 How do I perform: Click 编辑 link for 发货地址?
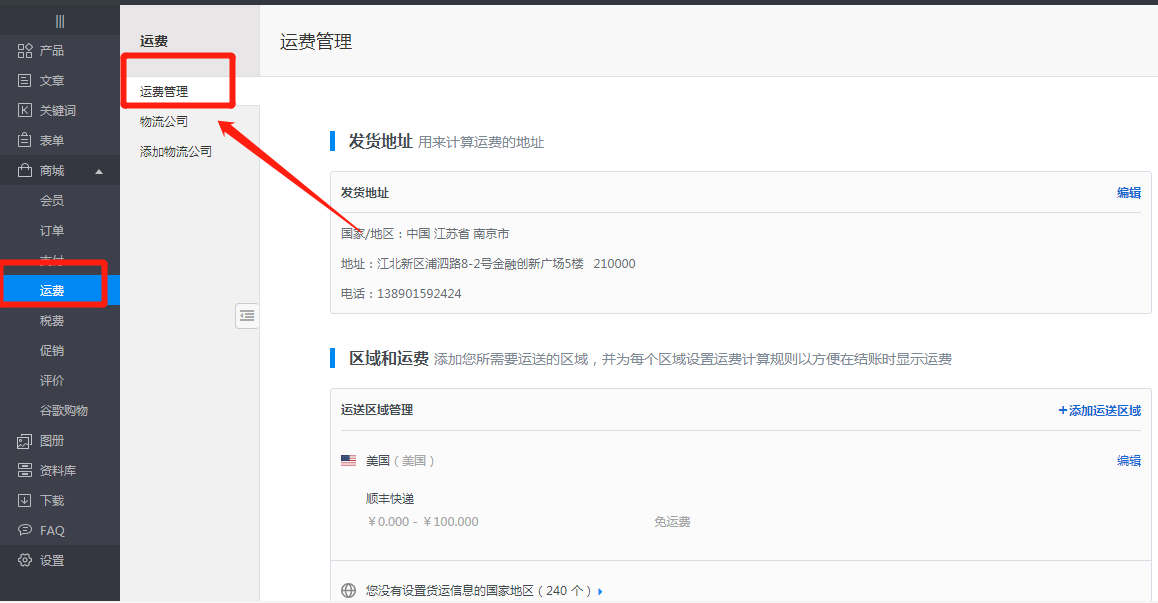1128,193
